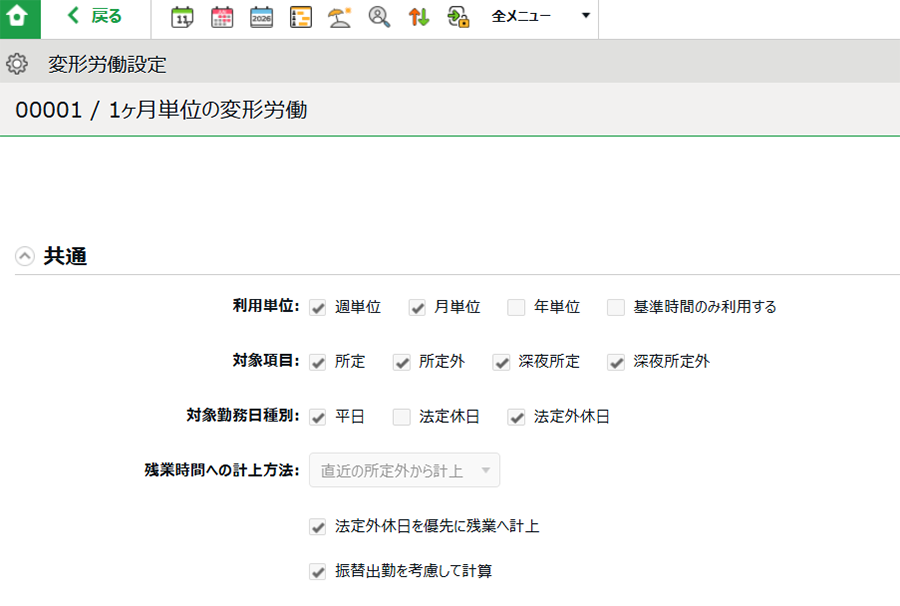Open the employee search magnifier icon

pyautogui.click(x=379, y=17)
